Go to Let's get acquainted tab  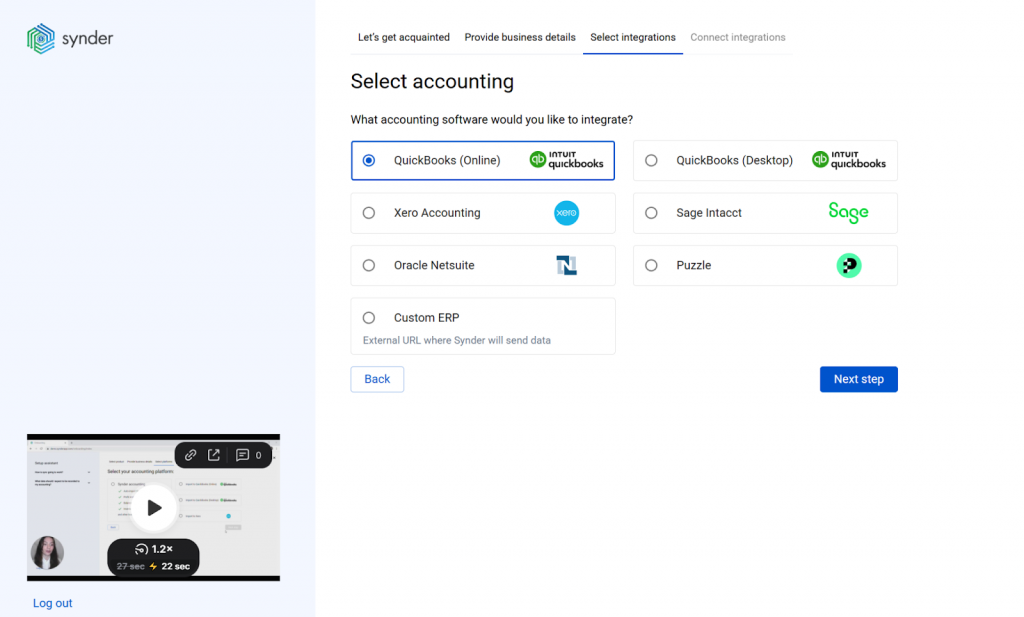coord(404,37)
